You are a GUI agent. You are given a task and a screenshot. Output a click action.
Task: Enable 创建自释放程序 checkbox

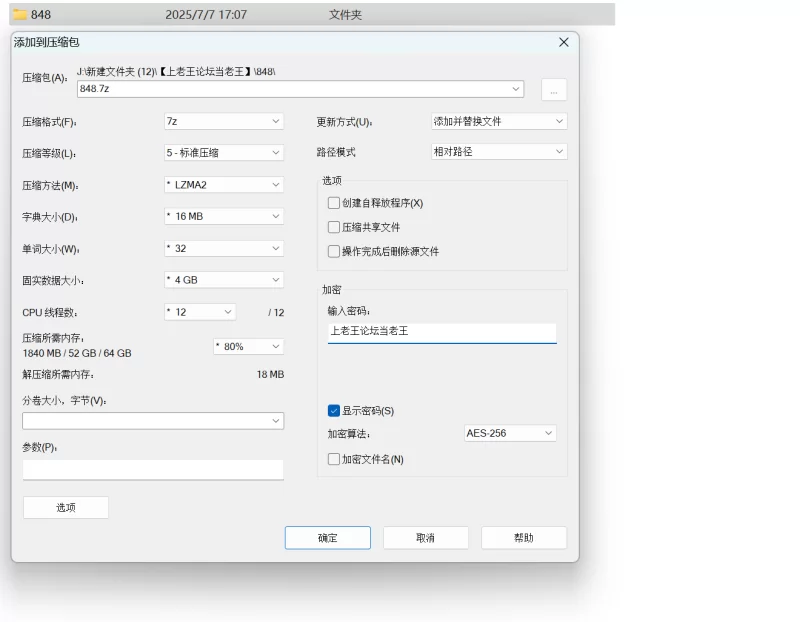pos(334,203)
